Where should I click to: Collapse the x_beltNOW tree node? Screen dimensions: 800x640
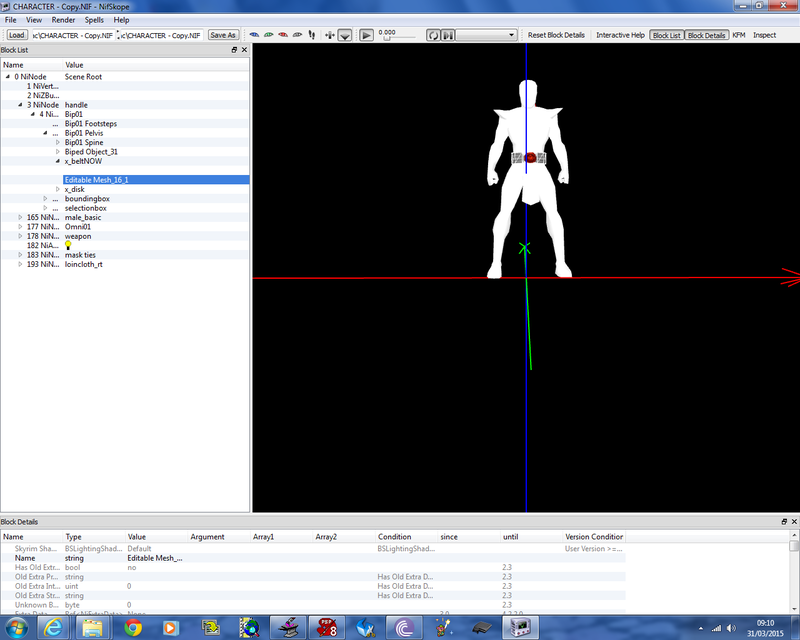[x=58, y=161]
